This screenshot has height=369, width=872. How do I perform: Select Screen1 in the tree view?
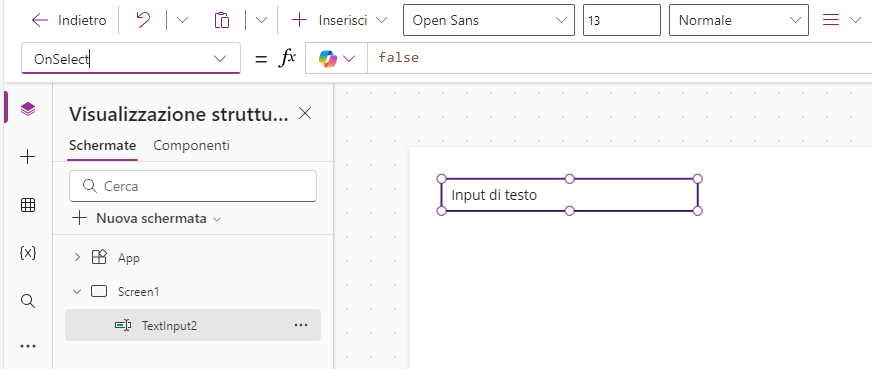tap(138, 291)
